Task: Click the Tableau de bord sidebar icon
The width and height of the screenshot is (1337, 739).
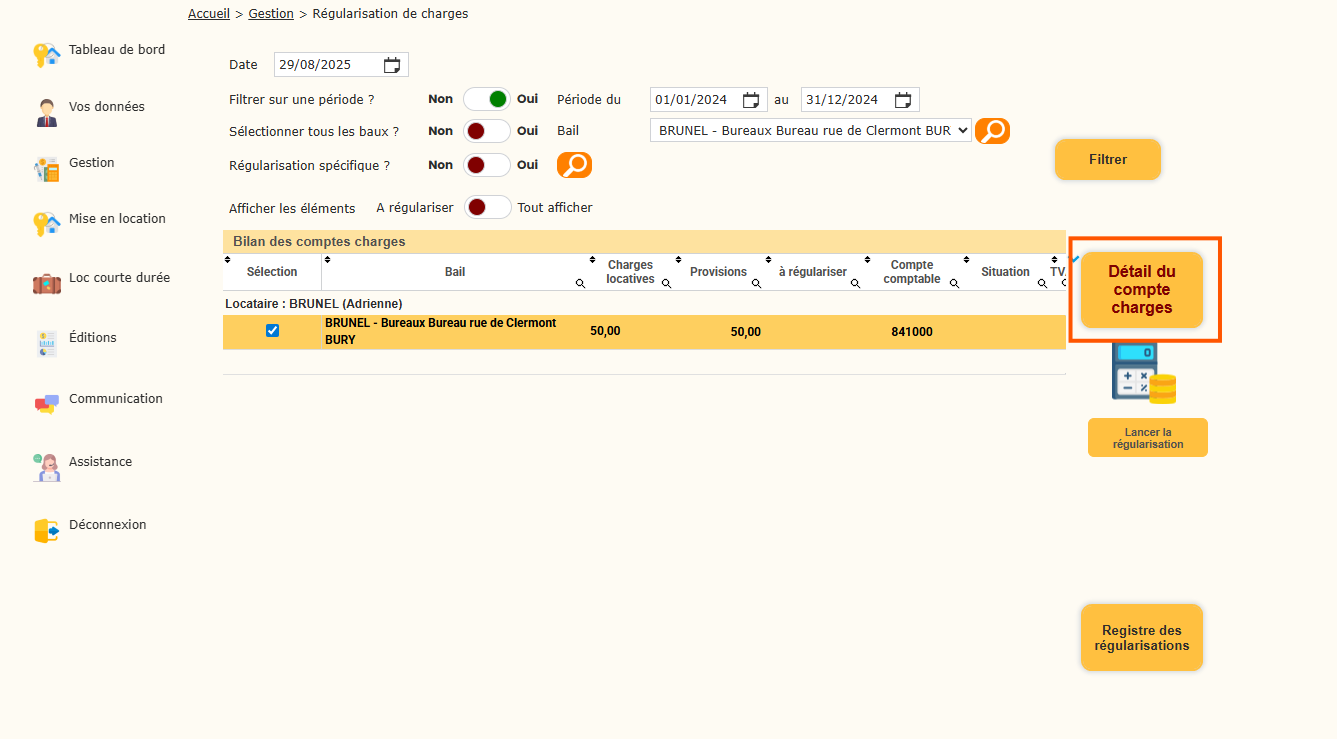Action: (x=46, y=54)
